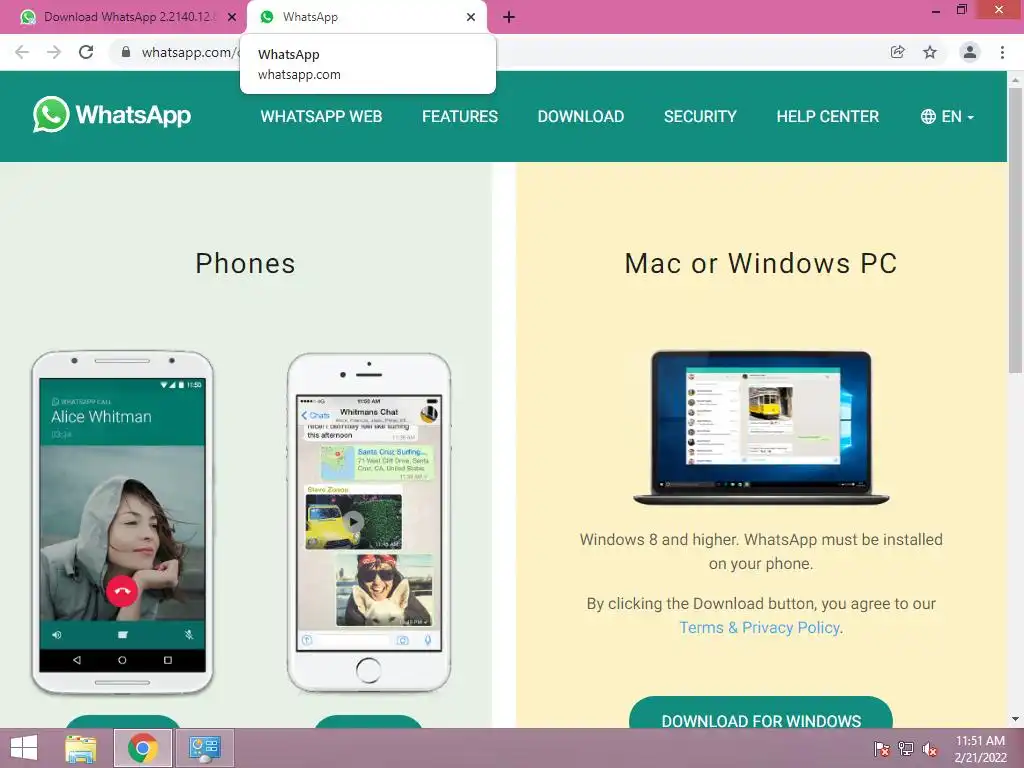Switch to Download WhatsApp 2.2140.12 tab
The image size is (1024, 768).
(128, 17)
